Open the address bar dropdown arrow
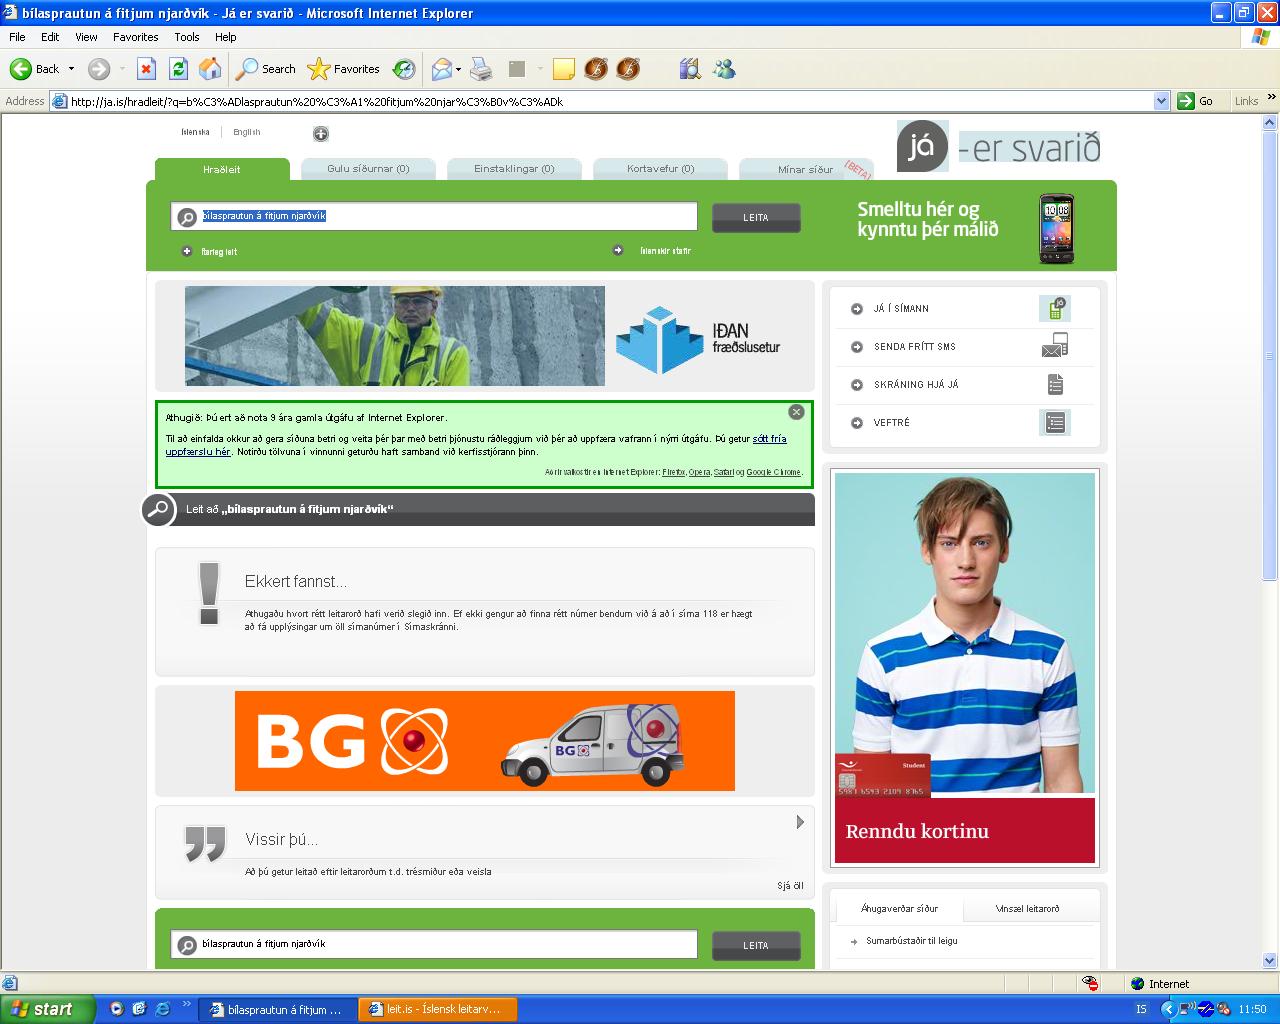 coord(1161,101)
